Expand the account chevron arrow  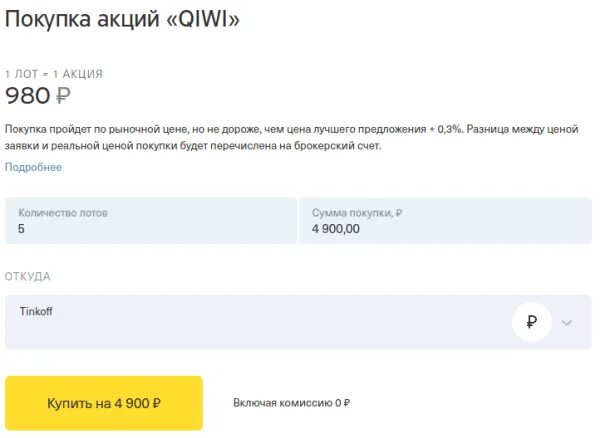[x=567, y=323]
